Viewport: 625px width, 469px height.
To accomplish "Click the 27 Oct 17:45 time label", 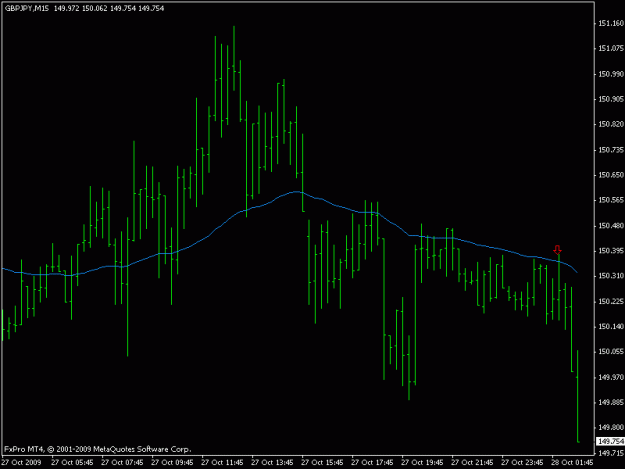I will pos(372,463).
